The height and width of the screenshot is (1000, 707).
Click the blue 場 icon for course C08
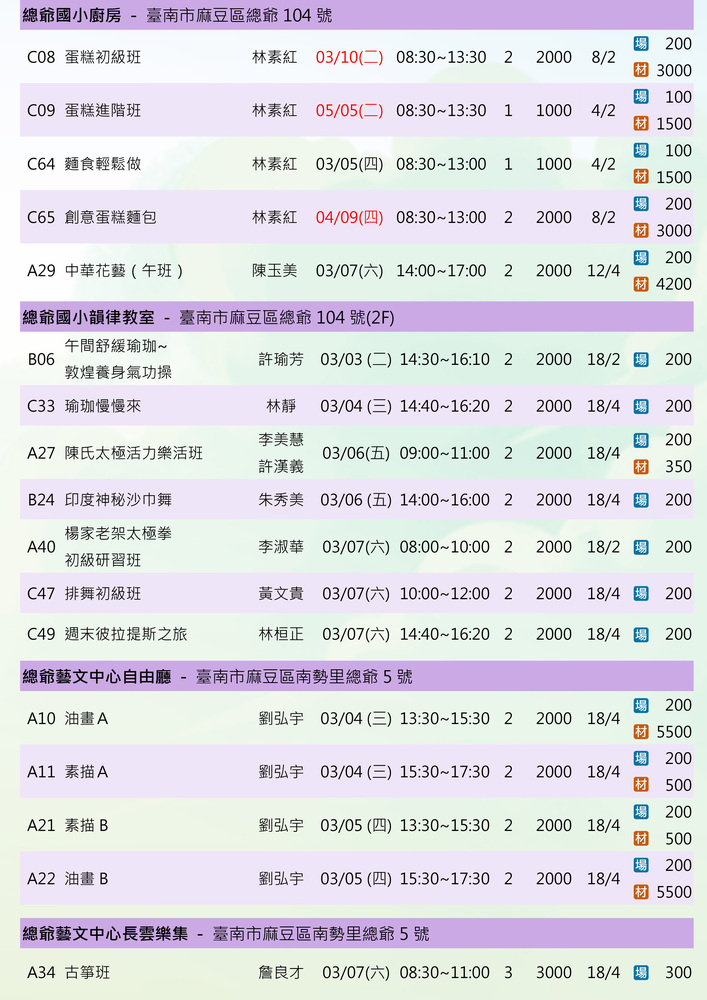[641, 44]
